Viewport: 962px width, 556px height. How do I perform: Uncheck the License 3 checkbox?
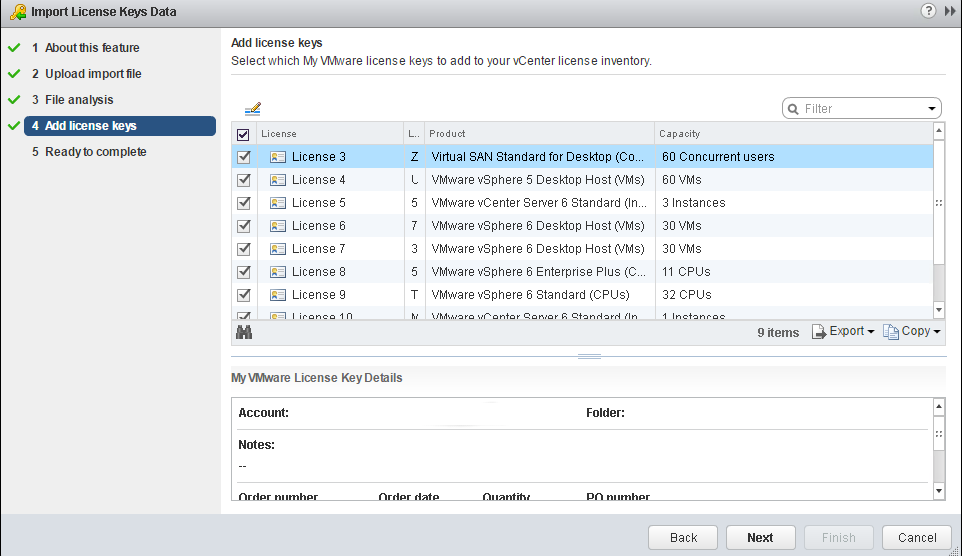(244, 157)
